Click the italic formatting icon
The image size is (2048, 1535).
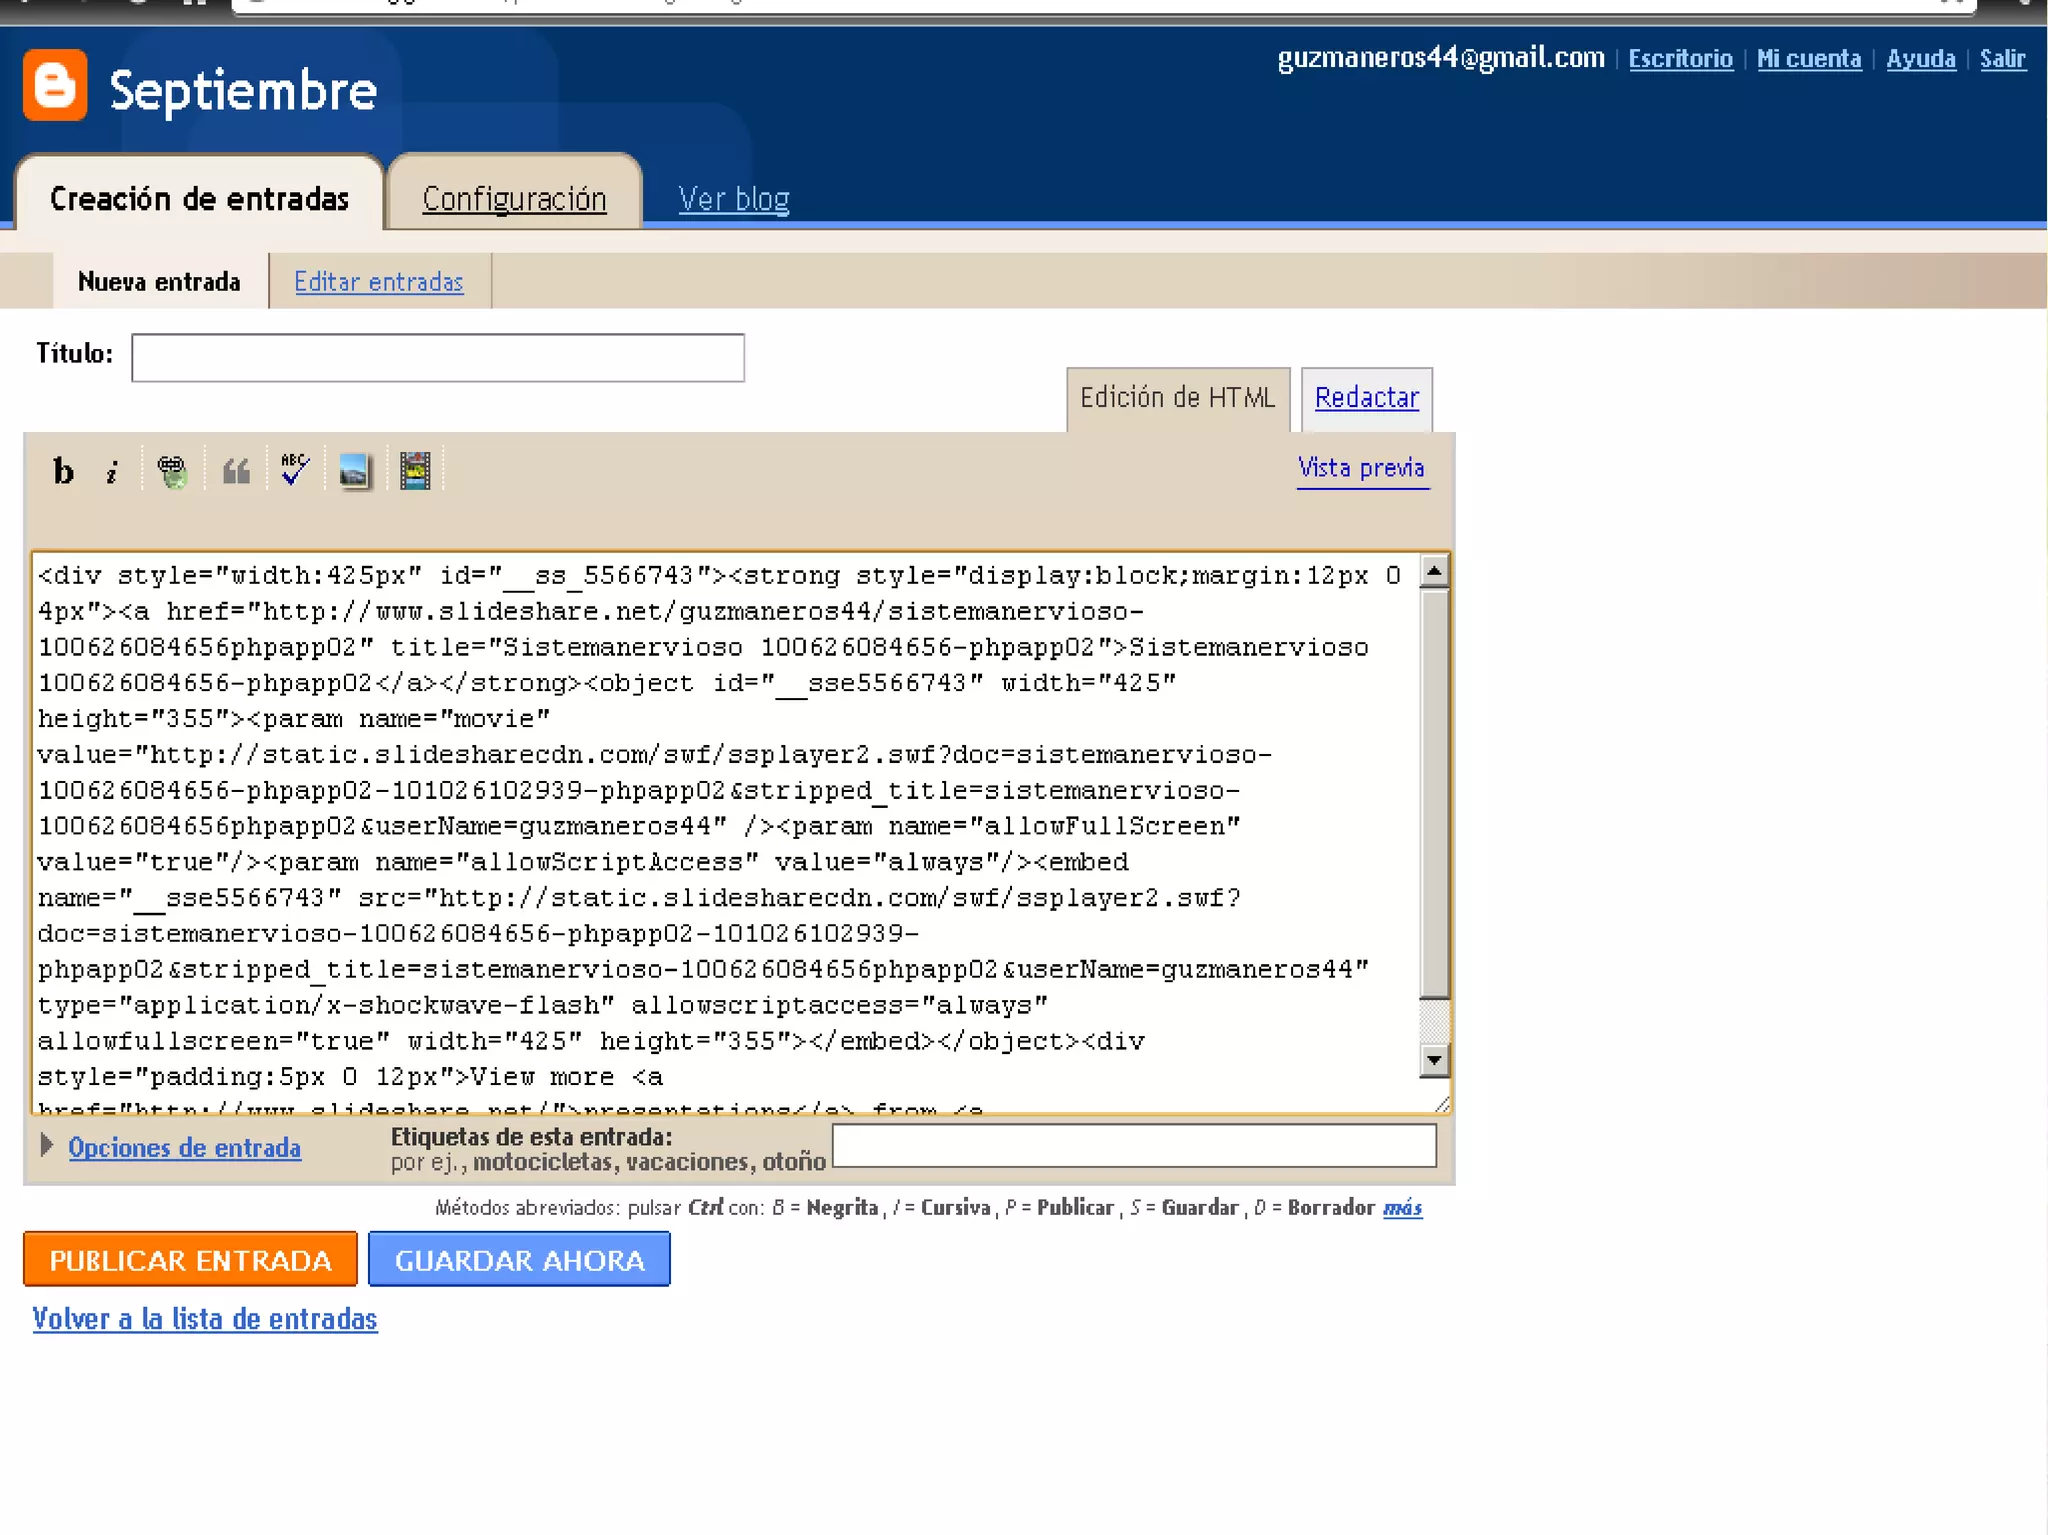[x=112, y=471]
